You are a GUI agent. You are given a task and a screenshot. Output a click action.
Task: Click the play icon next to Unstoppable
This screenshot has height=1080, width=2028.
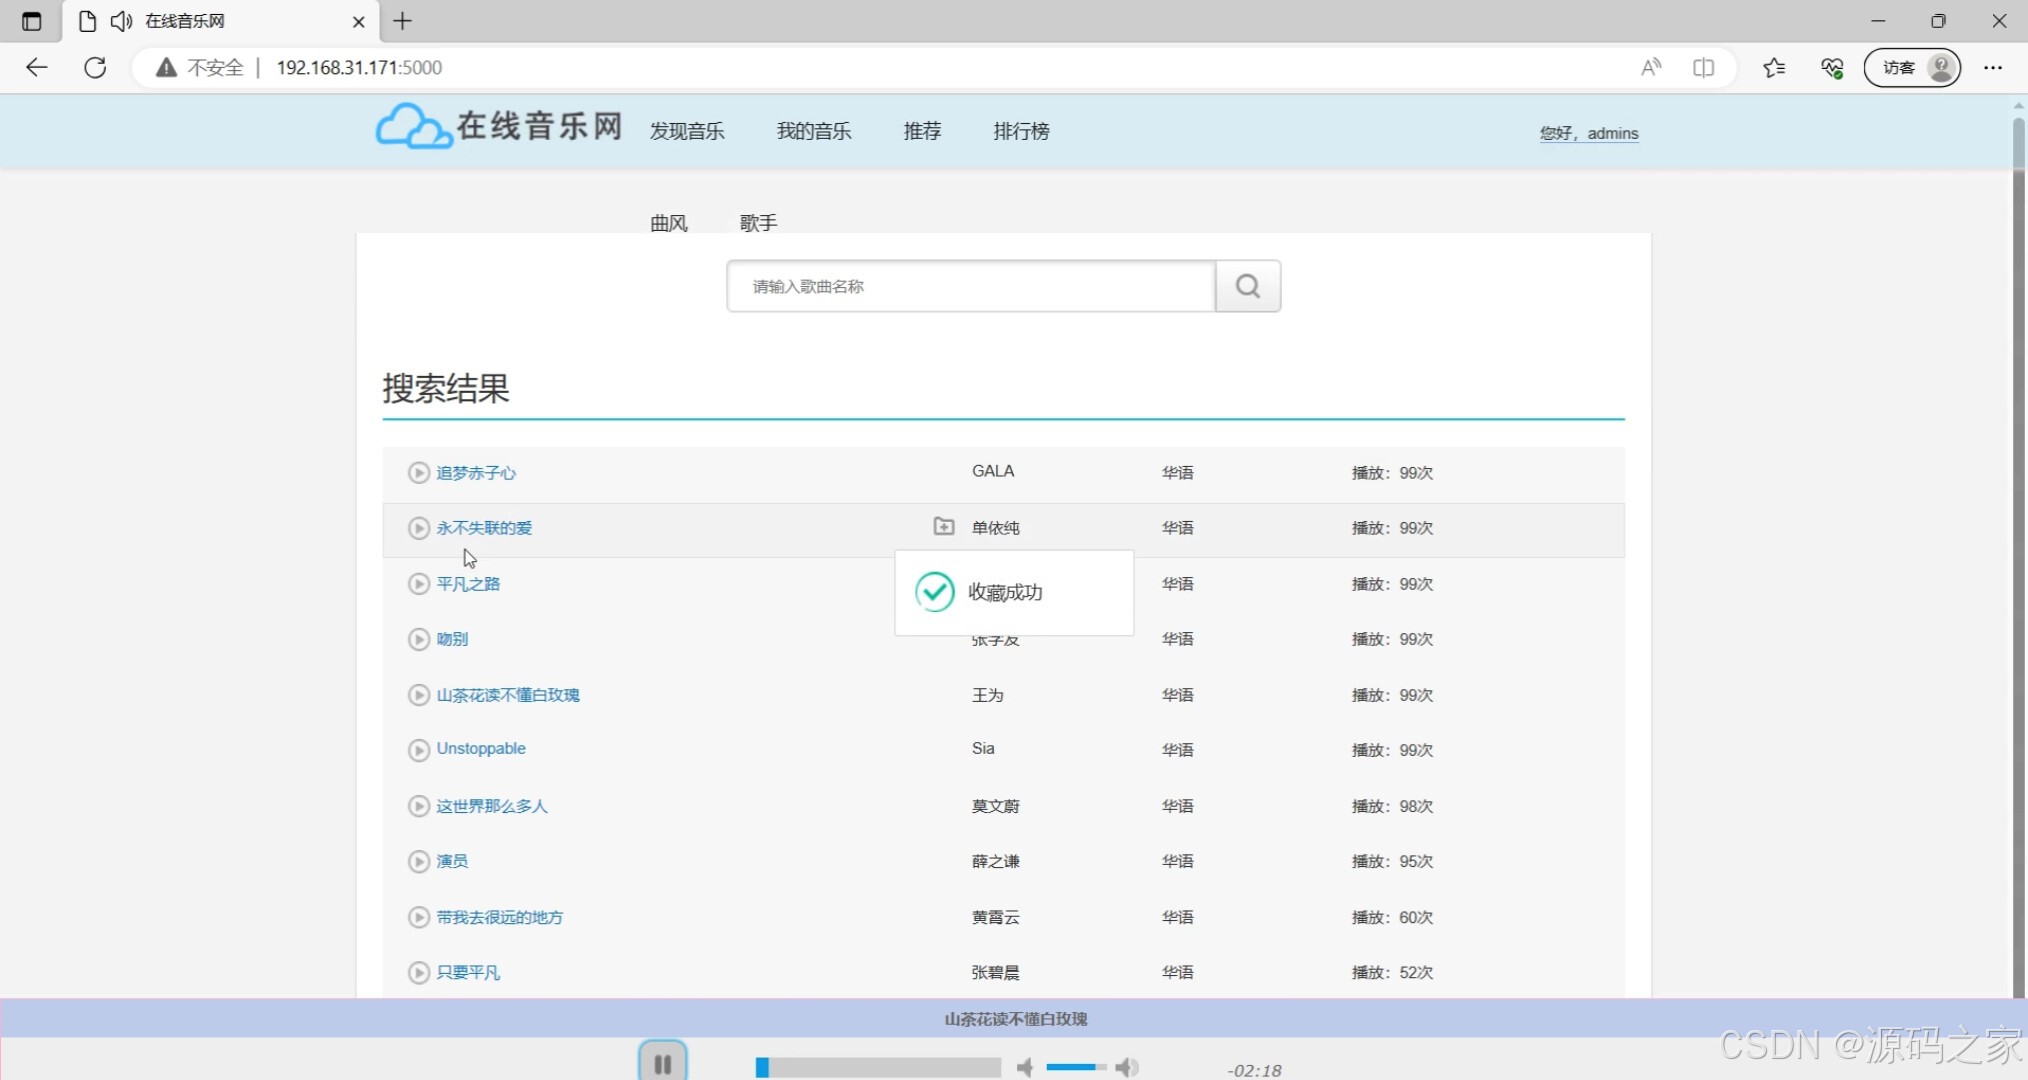[418, 750]
